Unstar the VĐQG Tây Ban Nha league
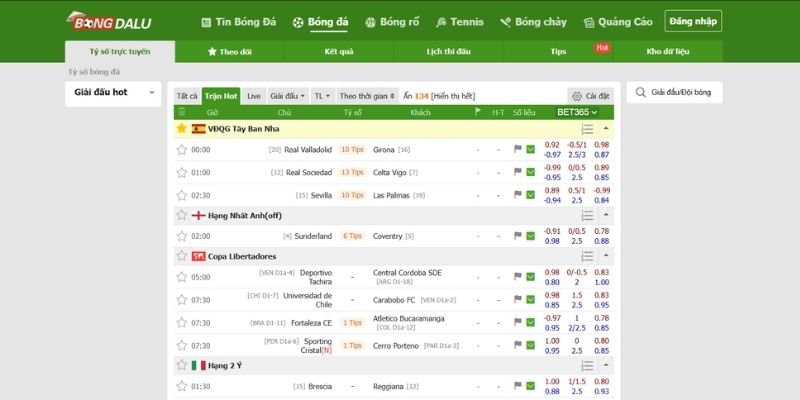 tap(181, 129)
